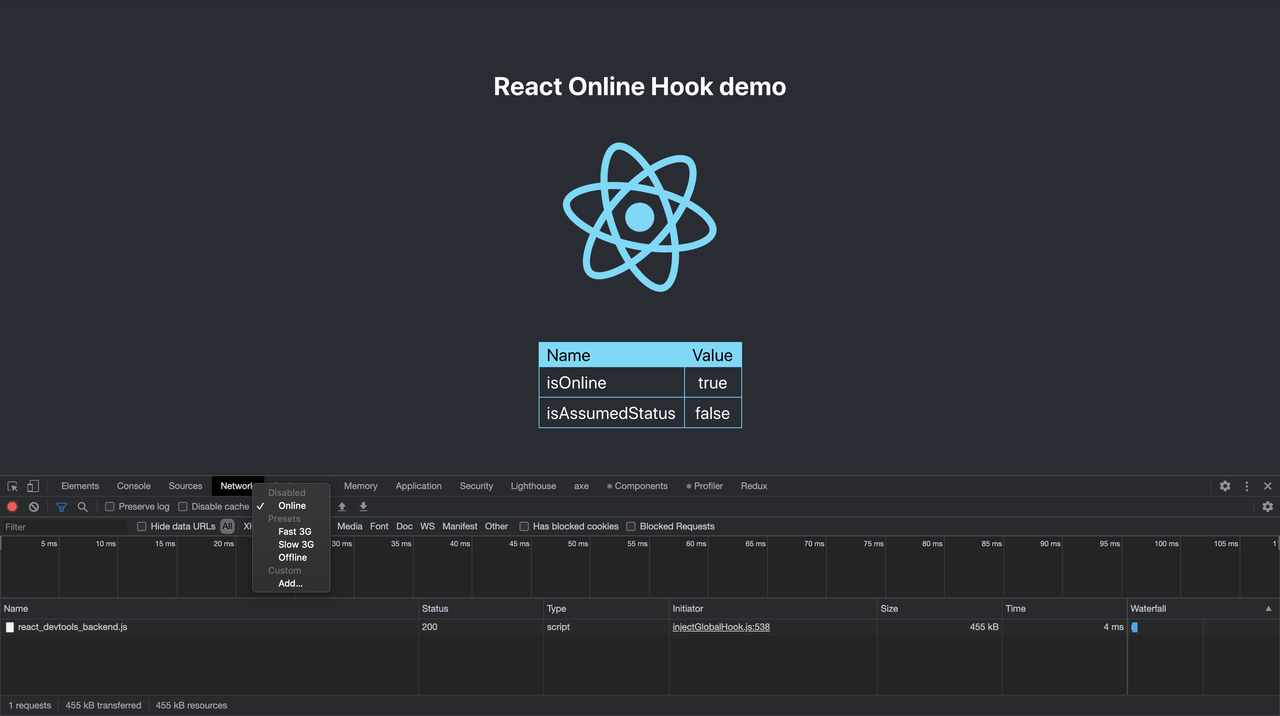Click the import HAR upload icon
The image size is (1280, 716).
(x=342, y=507)
